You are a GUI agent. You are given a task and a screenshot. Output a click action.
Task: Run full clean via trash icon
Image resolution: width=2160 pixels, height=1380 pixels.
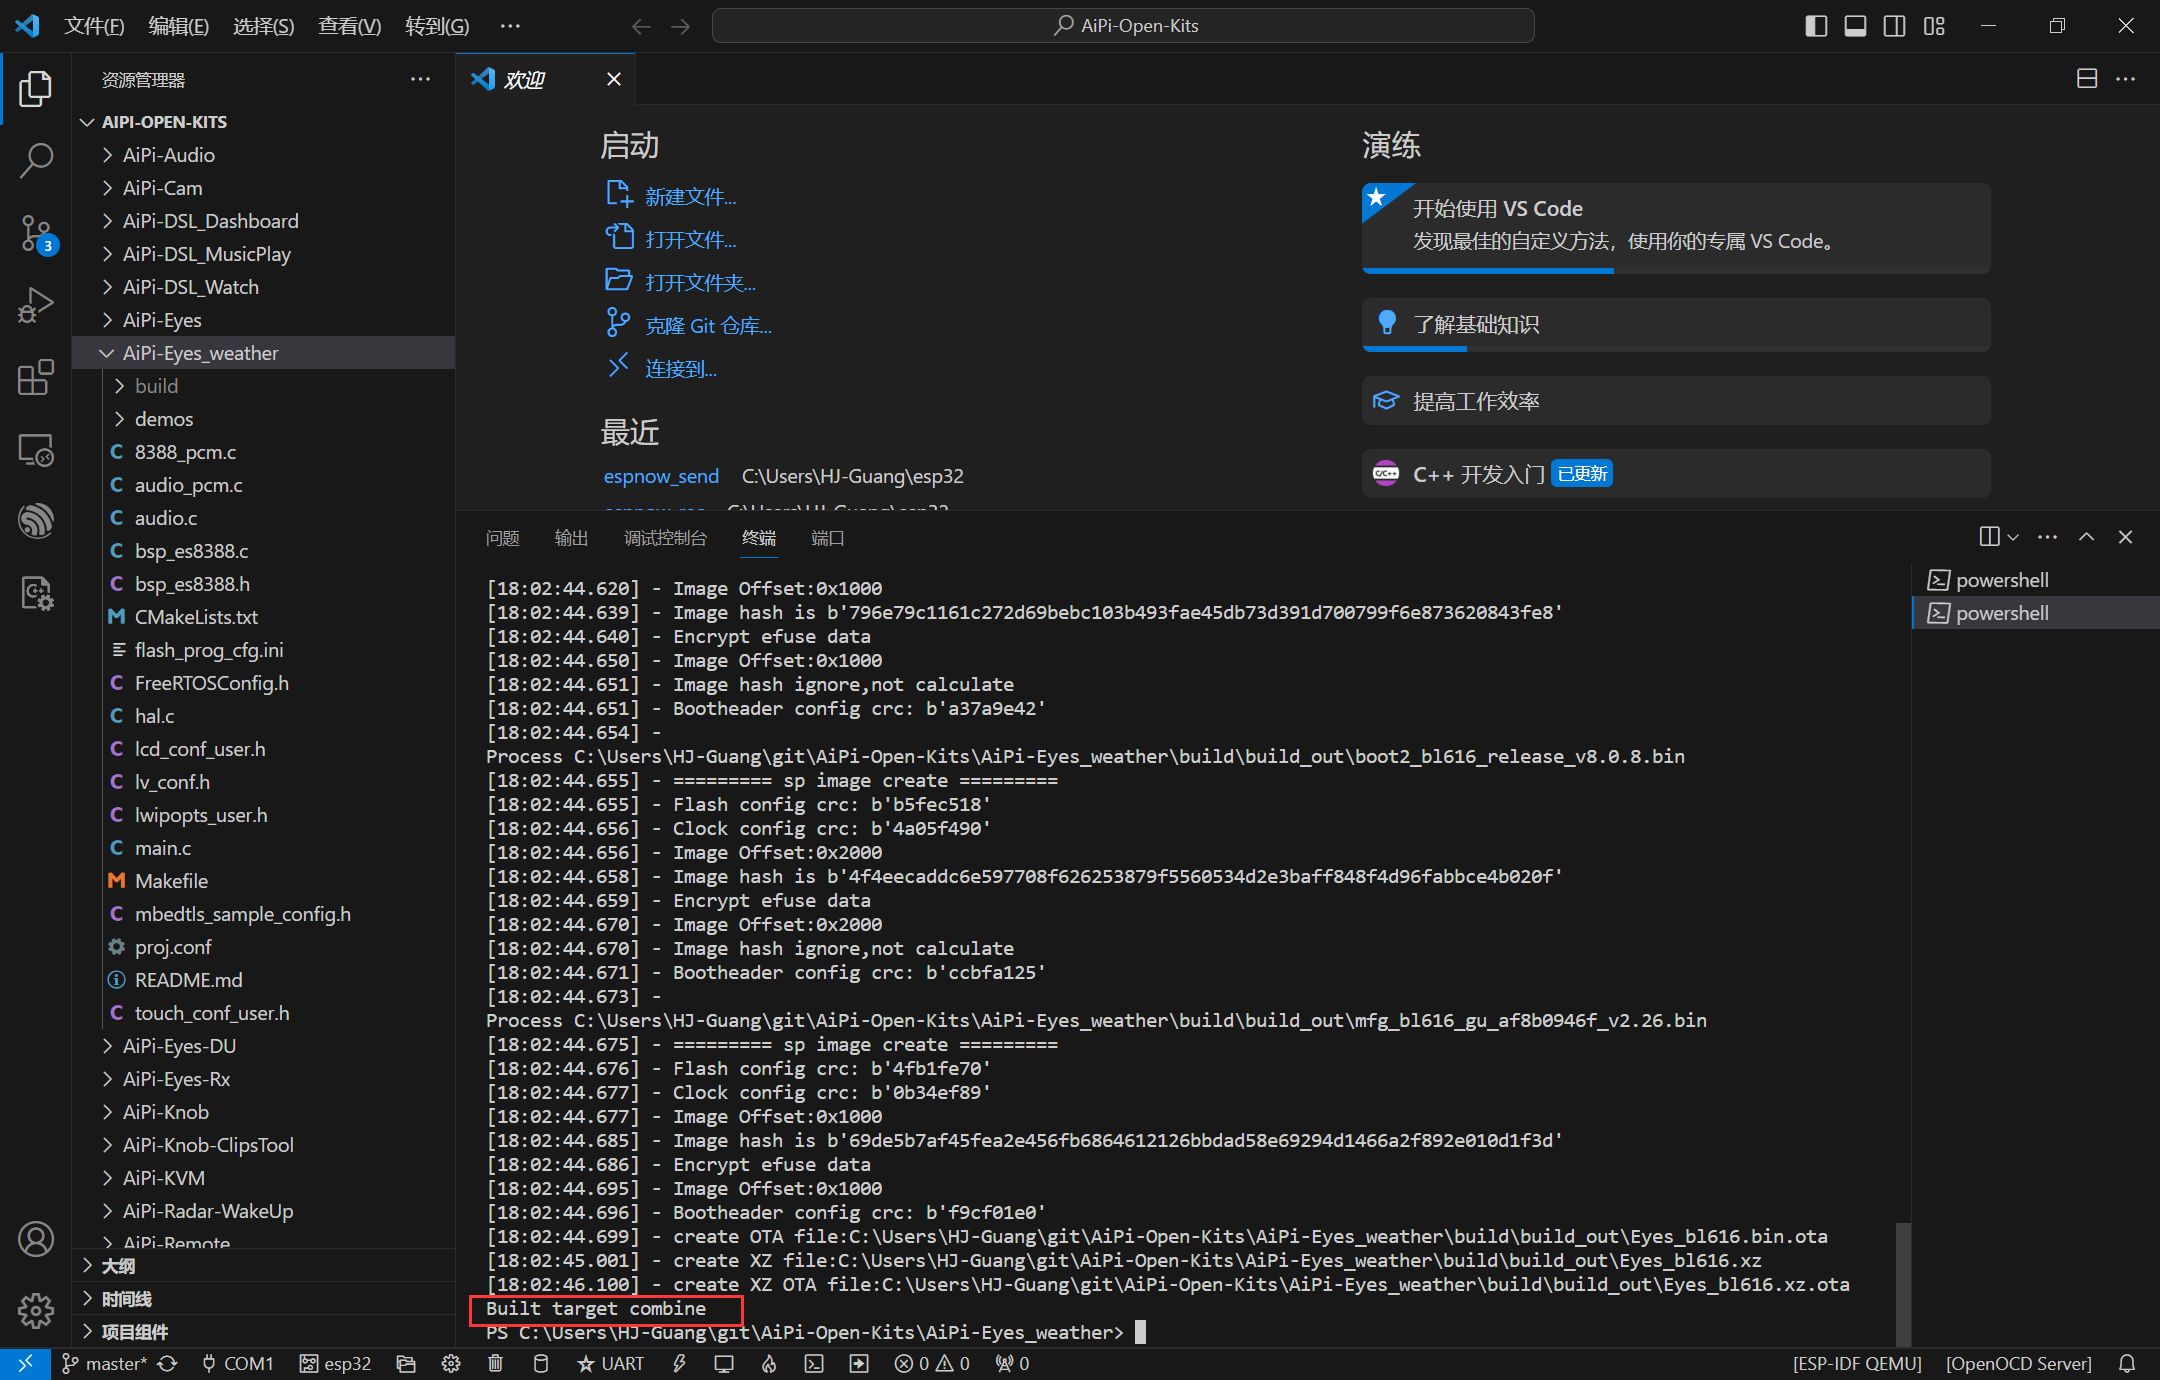(x=495, y=1363)
